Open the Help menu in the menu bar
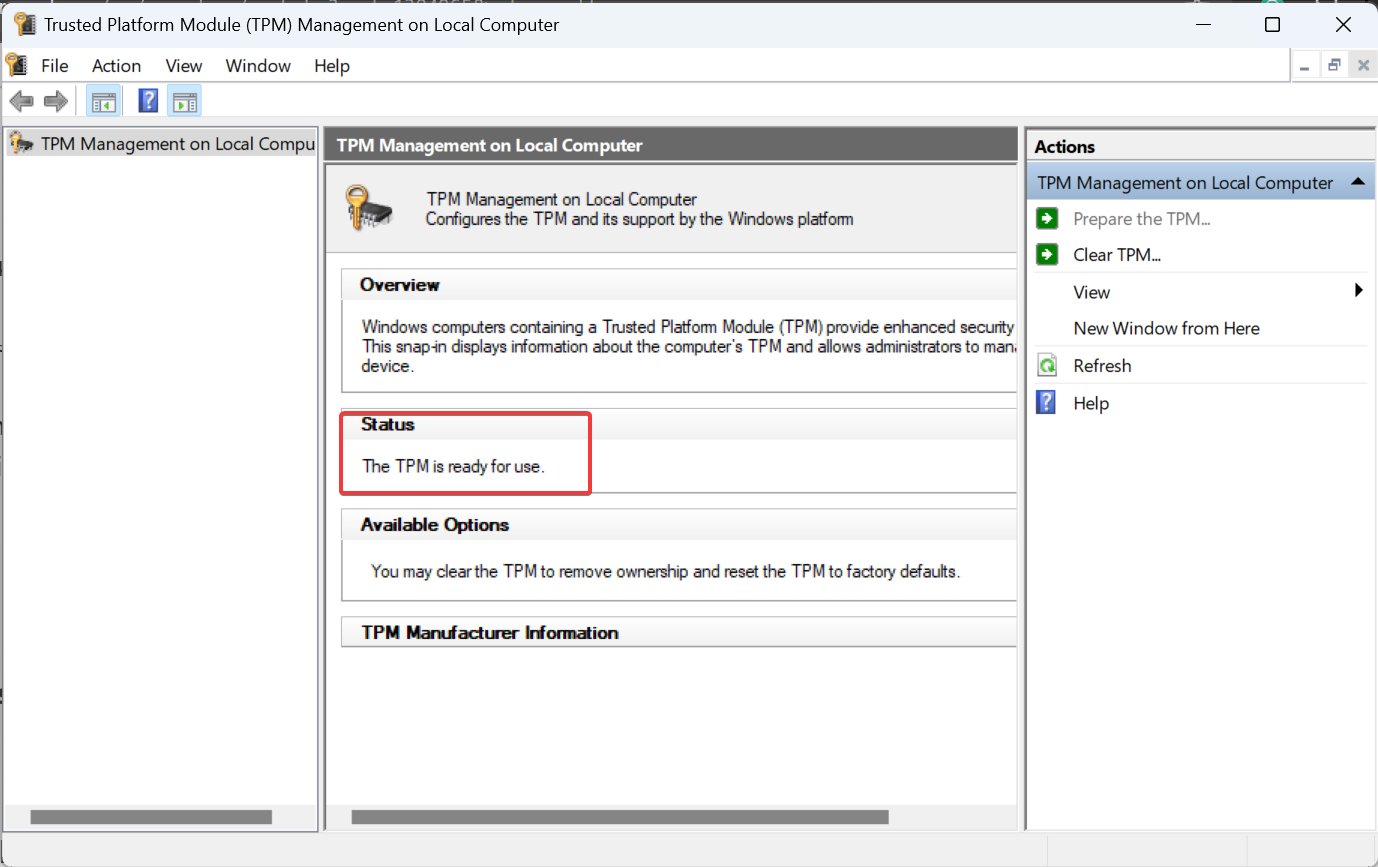Image resolution: width=1378 pixels, height=867 pixels. [332, 66]
